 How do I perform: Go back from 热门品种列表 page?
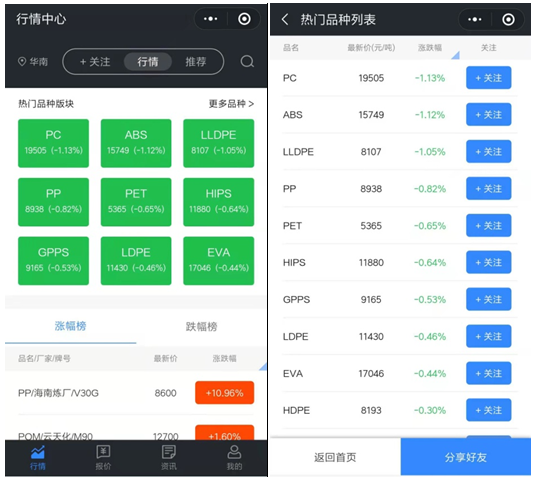(x=285, y=19)
